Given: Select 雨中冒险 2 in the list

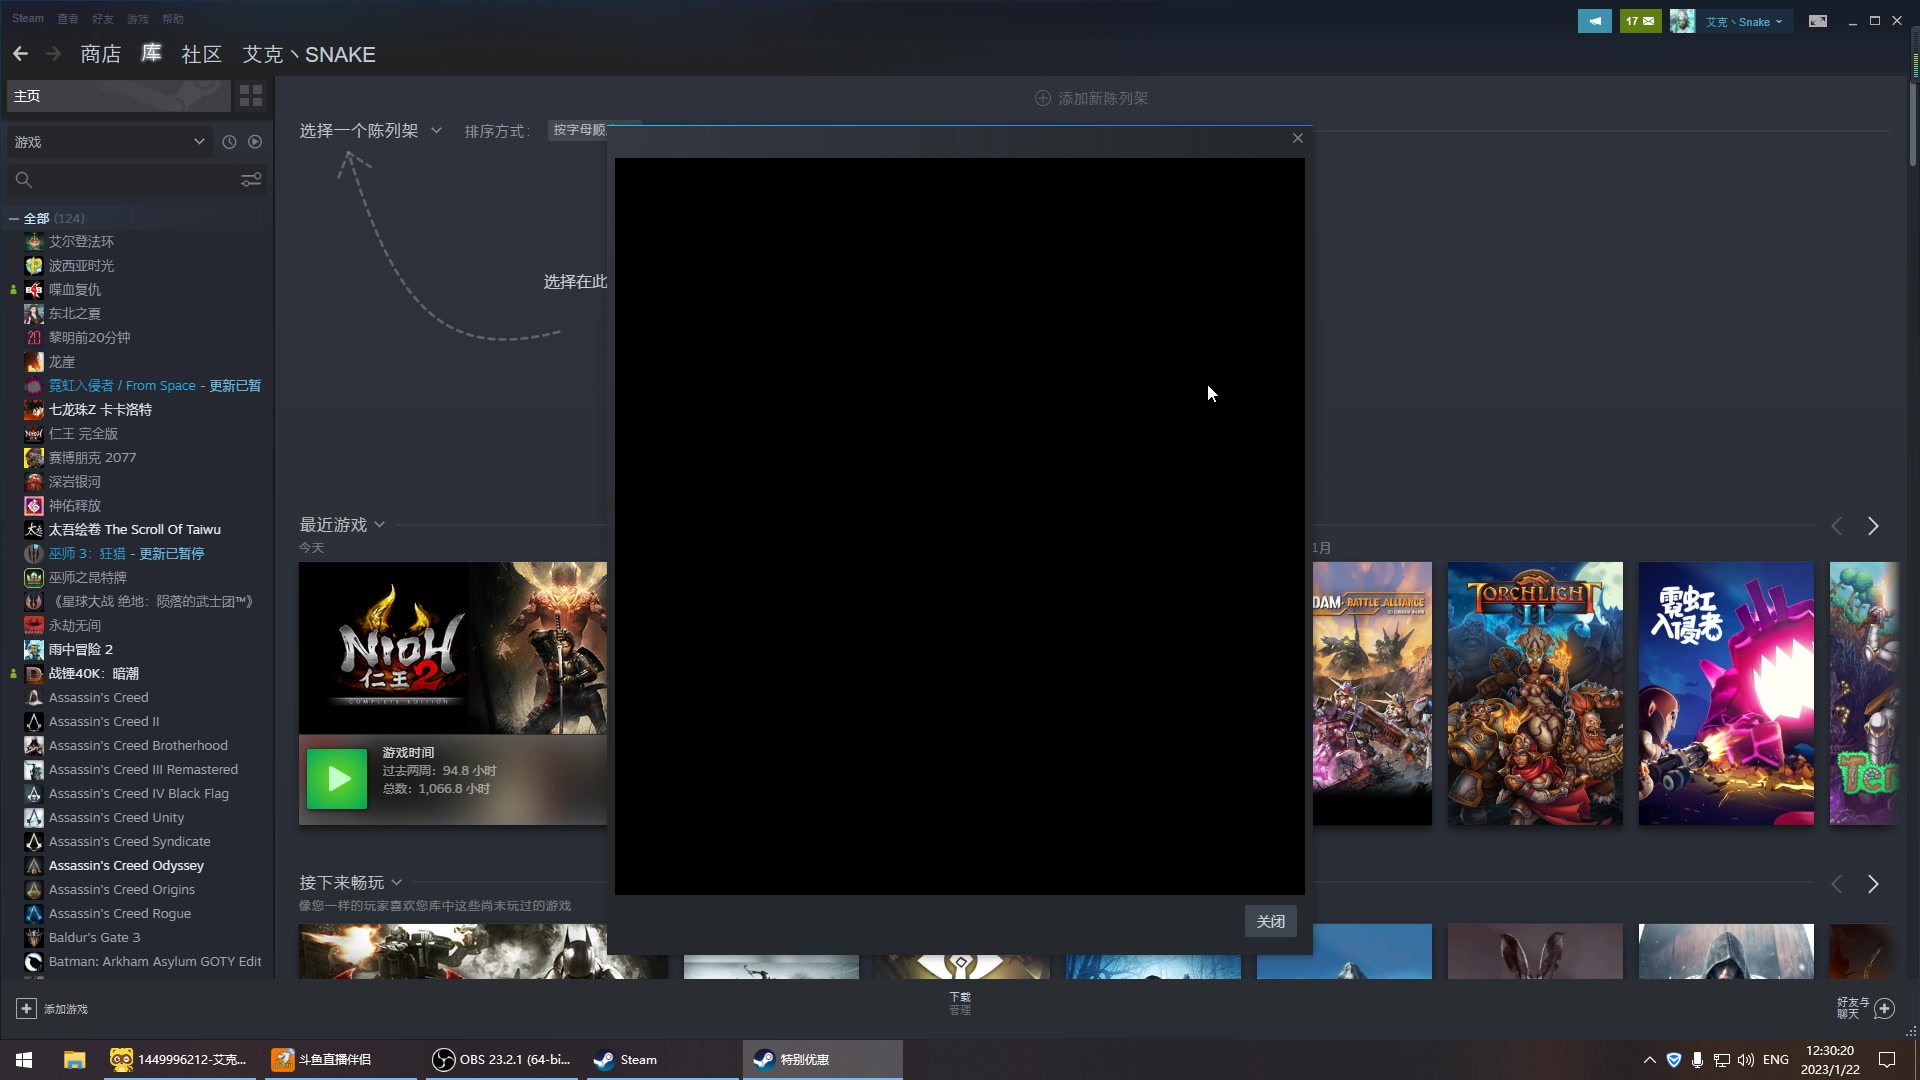Looking at the screenshot, I should (x=80, y=649).
